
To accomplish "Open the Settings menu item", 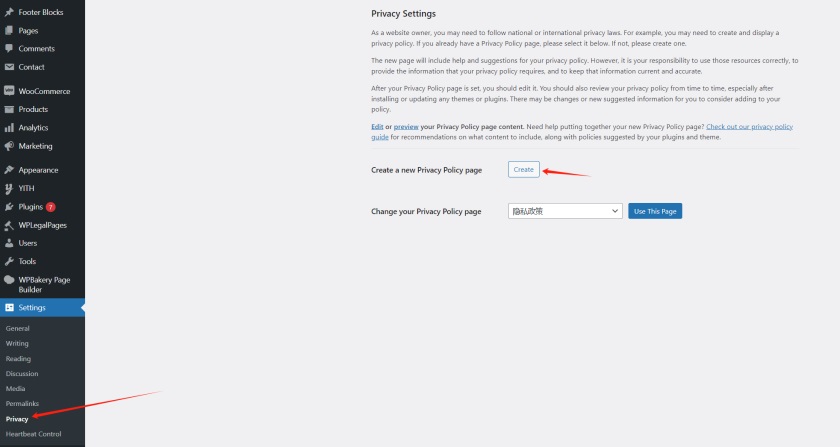I will point(42,308).
